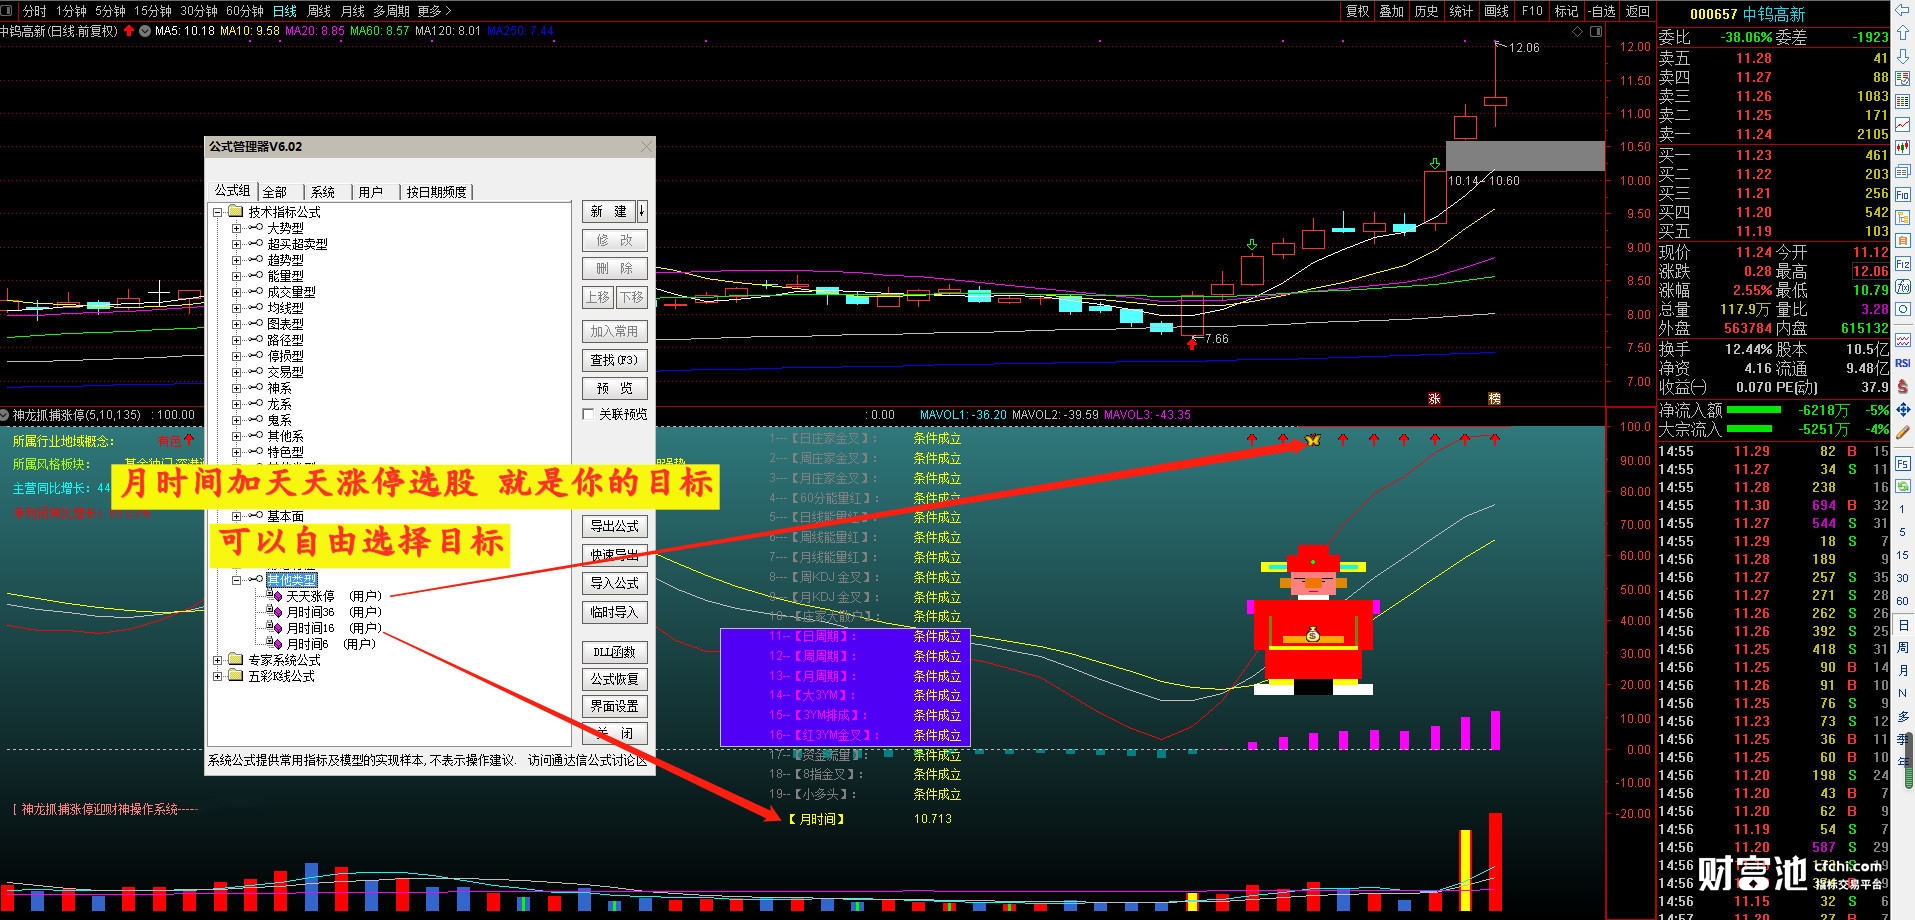Expand the 五彩K线公式 node
The image size is (1915, 920).
pos(218,676)
